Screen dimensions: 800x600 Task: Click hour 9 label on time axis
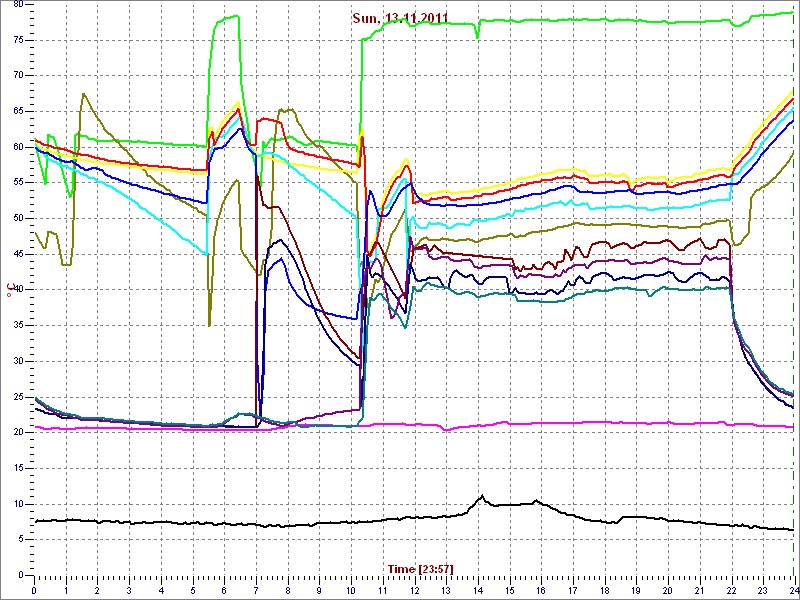coord(320,590)
